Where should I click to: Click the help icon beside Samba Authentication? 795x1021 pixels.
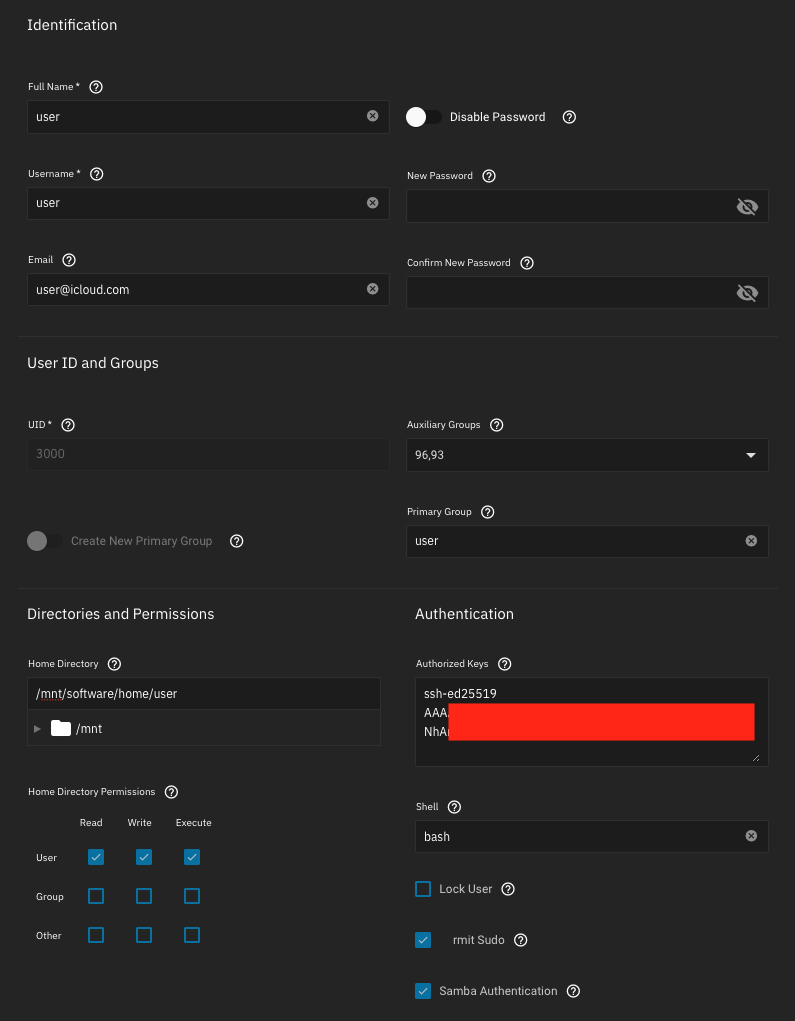tap(574, 991)
